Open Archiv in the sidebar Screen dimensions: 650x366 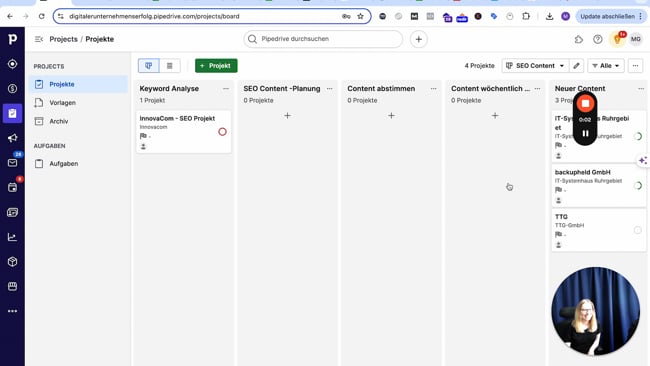(79, 121)
